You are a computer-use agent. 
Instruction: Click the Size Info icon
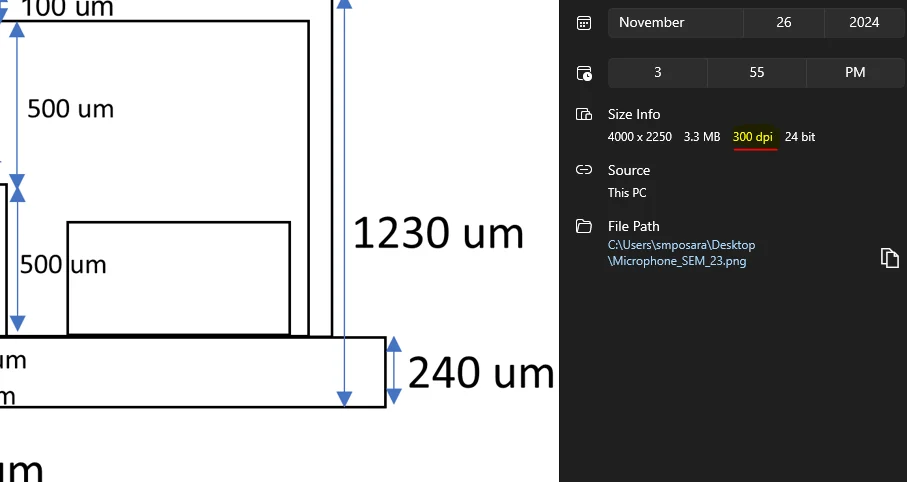pyautogui.click(x=584, y=114)
